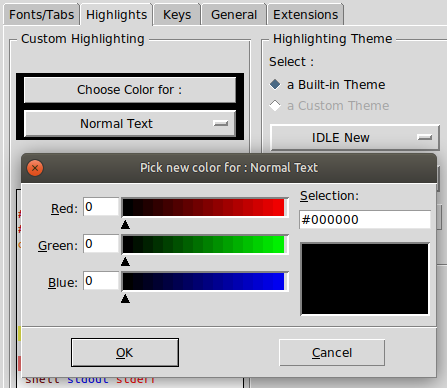447x388 pixels.
Task: Click the Selection hex value field
Action: point(365,220)
